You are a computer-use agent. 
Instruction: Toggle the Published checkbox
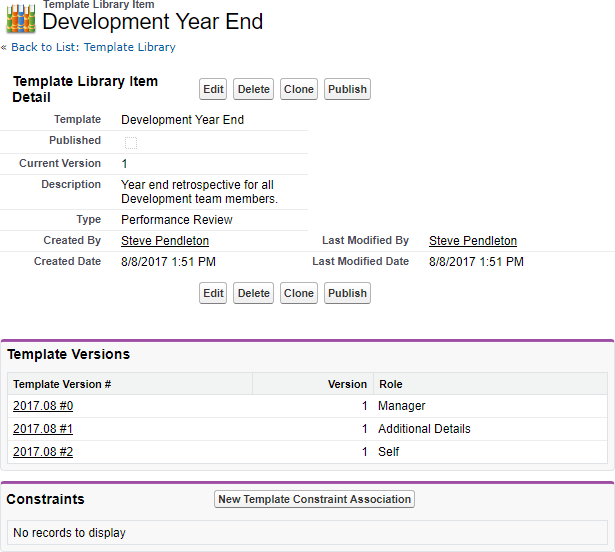click(x=131, y=142)
